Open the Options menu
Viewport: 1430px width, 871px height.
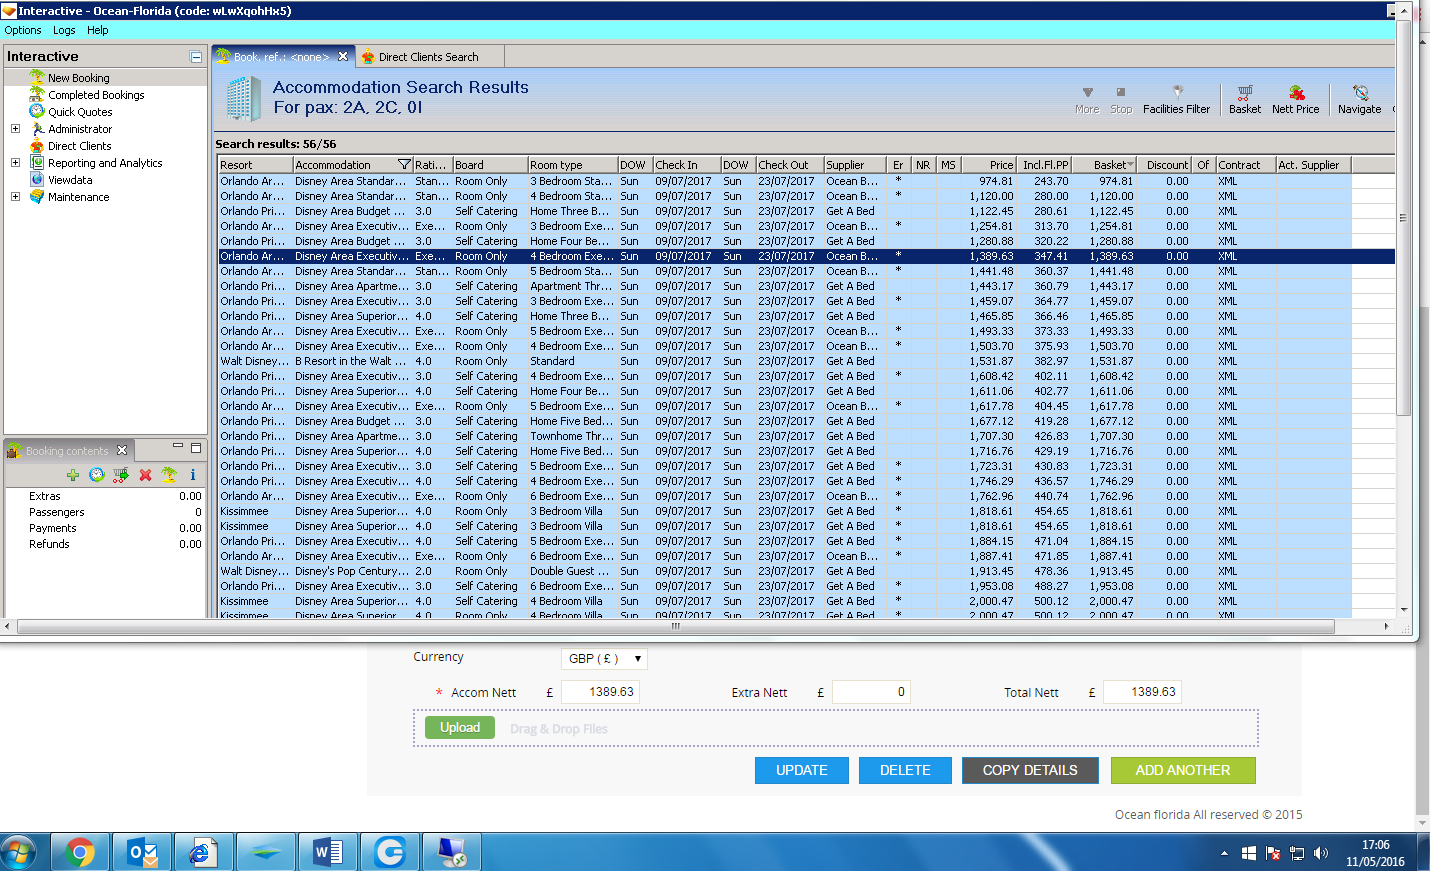(x=23, y=30)
